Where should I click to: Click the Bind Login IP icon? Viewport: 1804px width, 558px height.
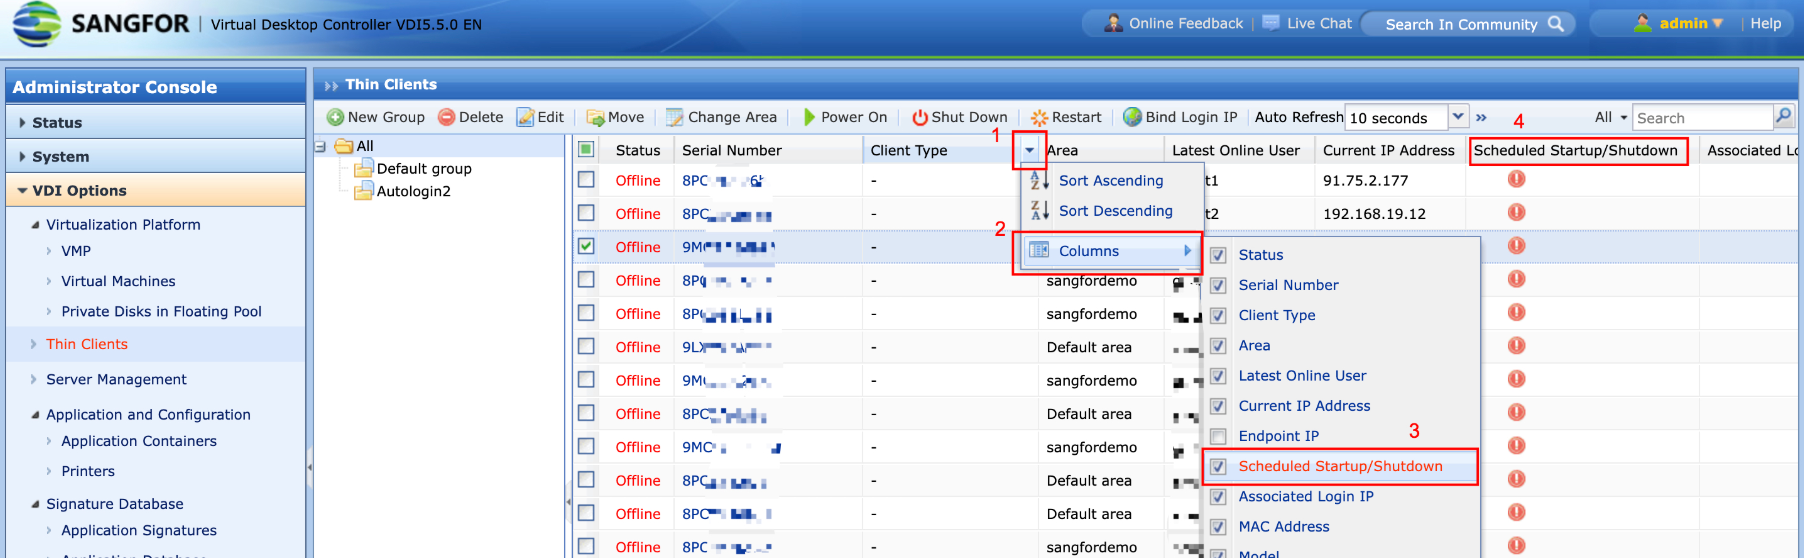[x=1132, y=117]
